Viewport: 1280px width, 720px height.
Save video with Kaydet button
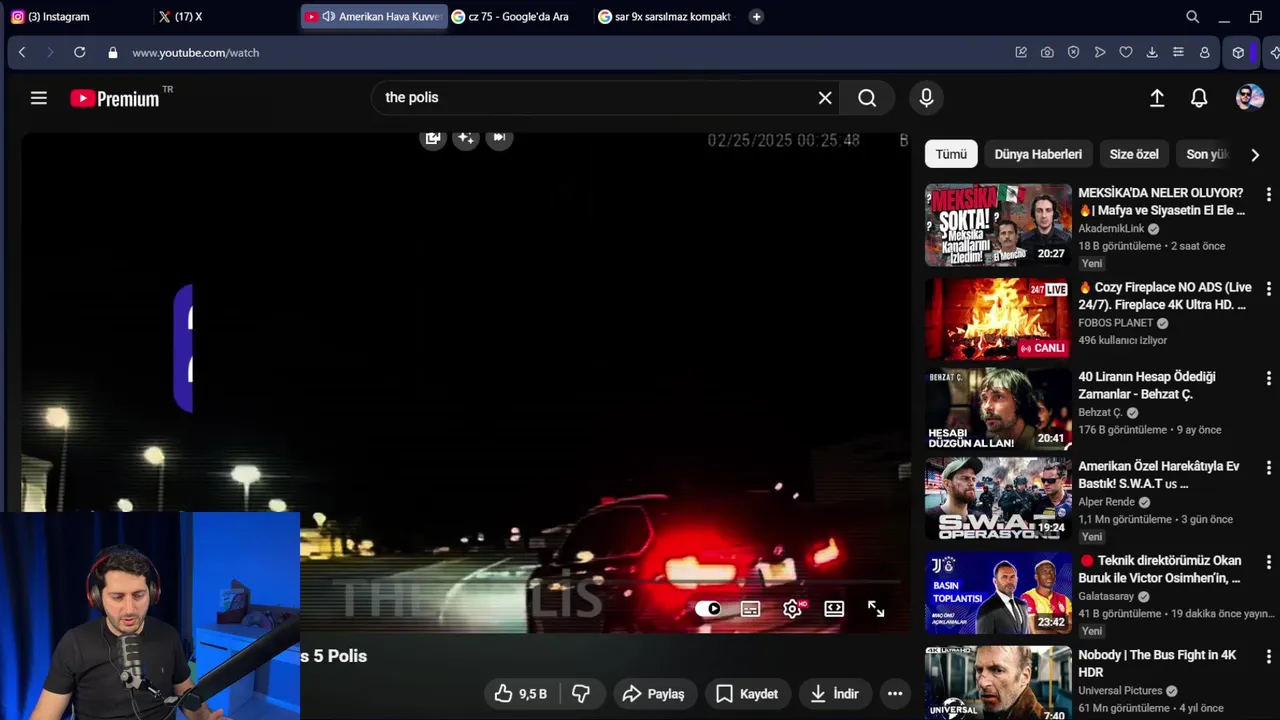(x=748, y=694)
